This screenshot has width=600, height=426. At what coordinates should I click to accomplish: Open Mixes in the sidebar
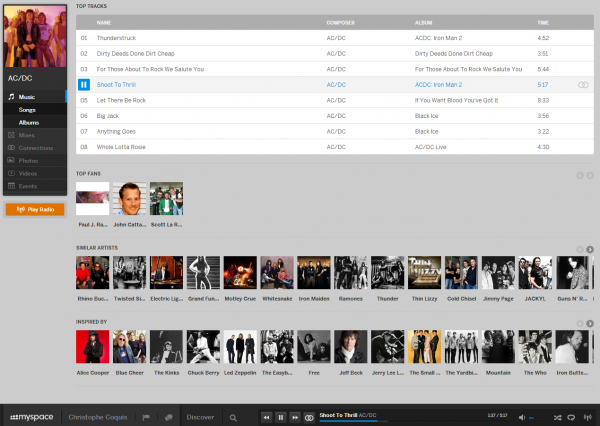coord(35,135)
